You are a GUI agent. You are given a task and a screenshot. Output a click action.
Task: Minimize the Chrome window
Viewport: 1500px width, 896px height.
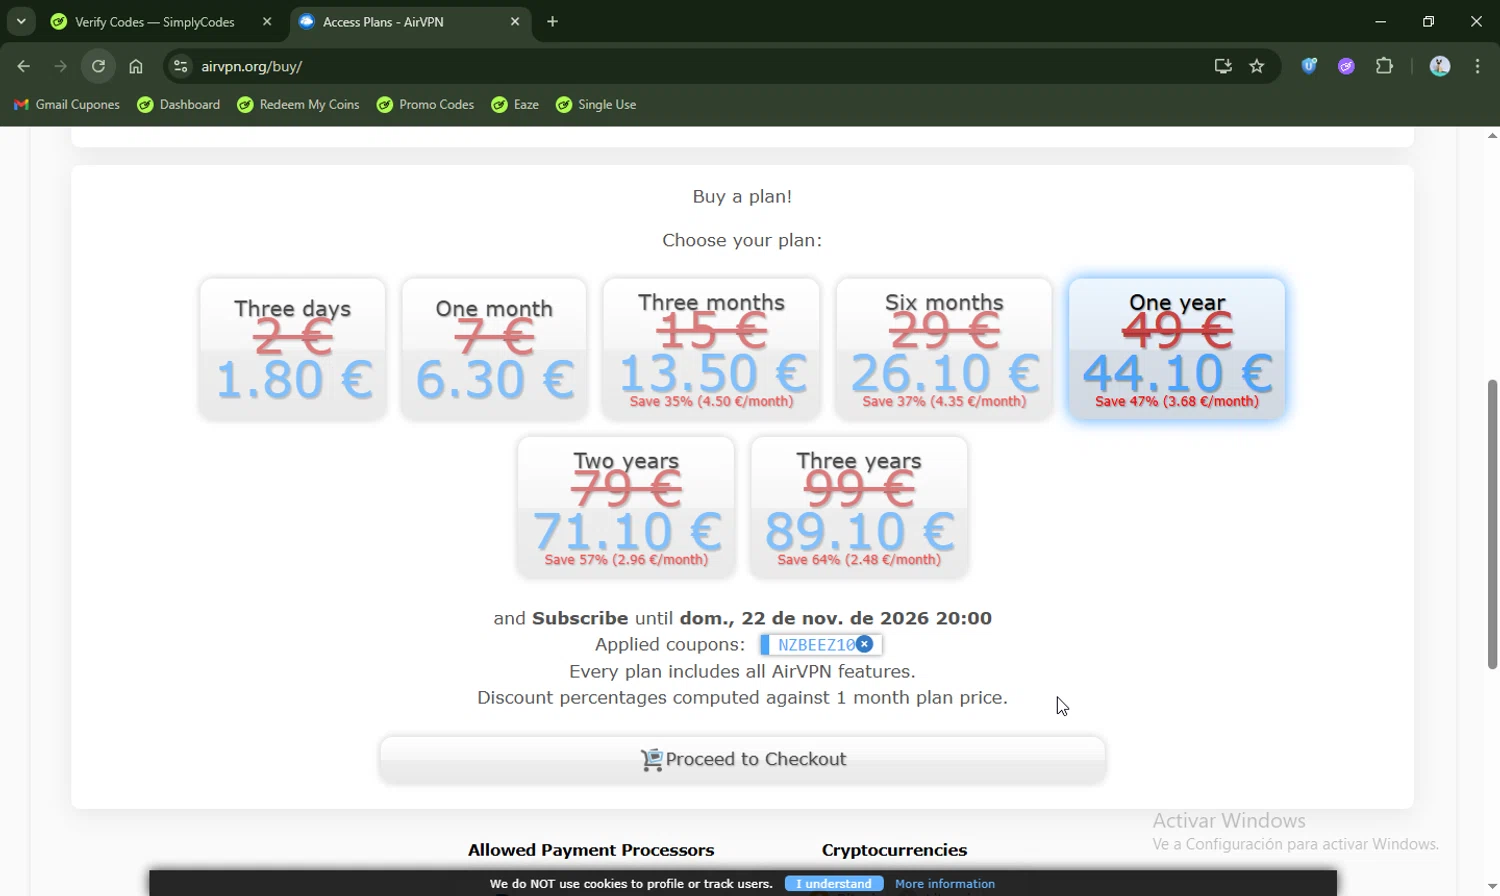tap(1381, 21)
